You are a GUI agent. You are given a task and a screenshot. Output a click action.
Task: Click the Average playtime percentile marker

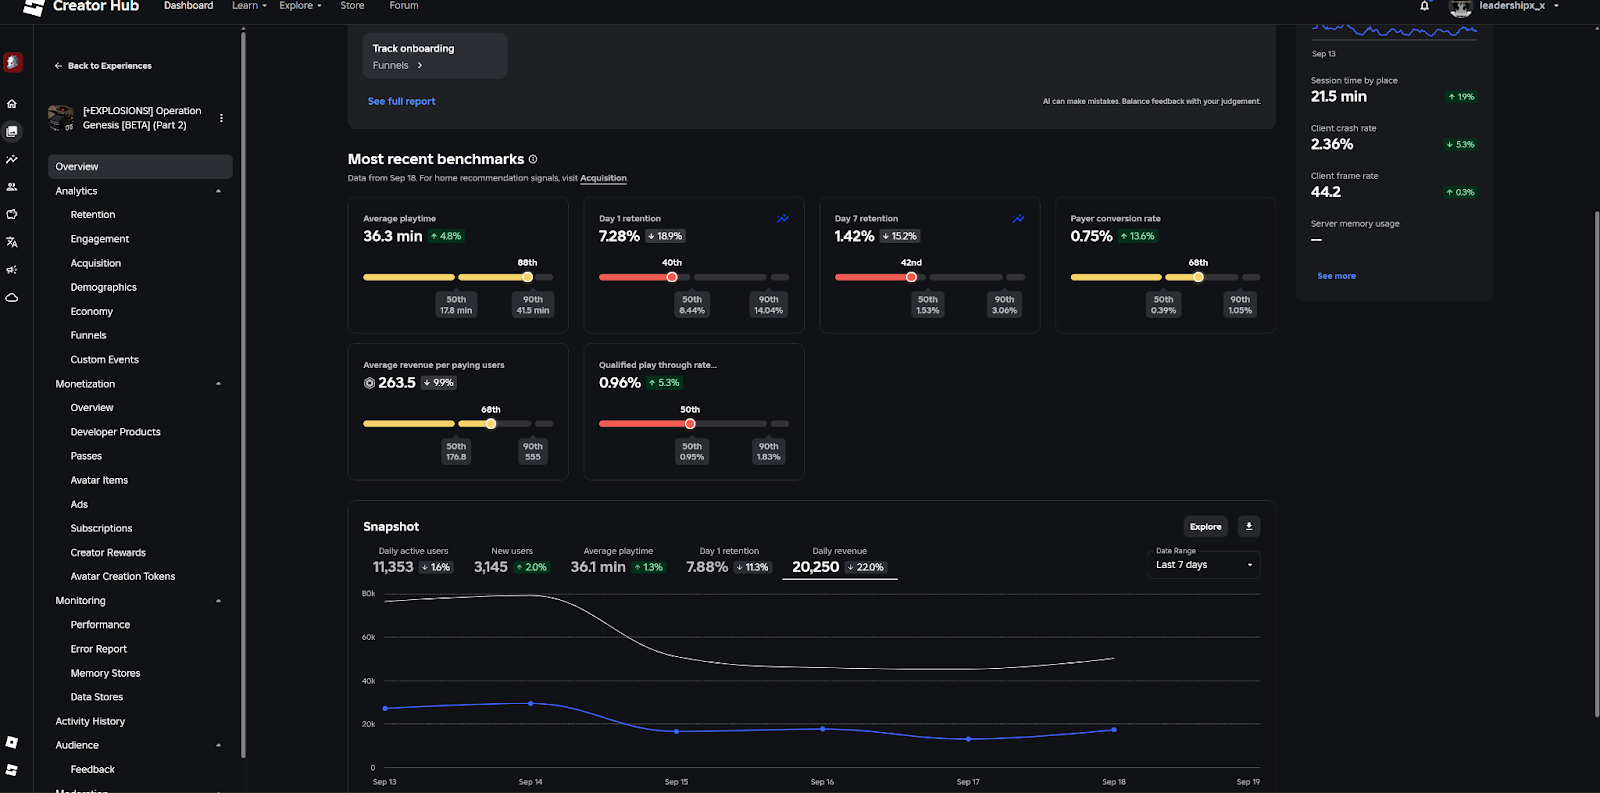tap(527, 277)
